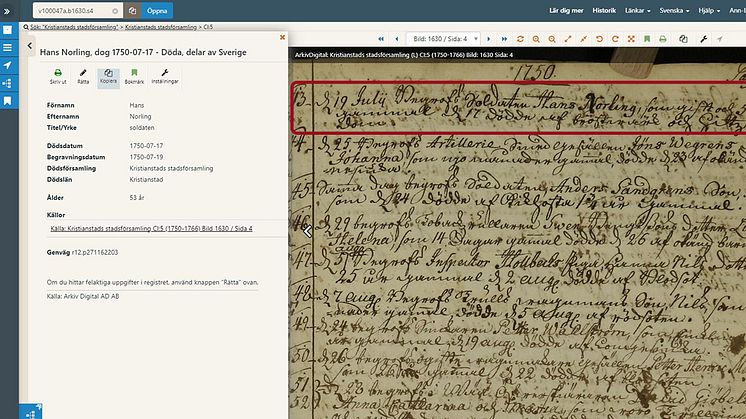Copy the AID using the icon beside Öppna
Image resolution: width=746 pixels, height=419 pixels.
[132, 10]
